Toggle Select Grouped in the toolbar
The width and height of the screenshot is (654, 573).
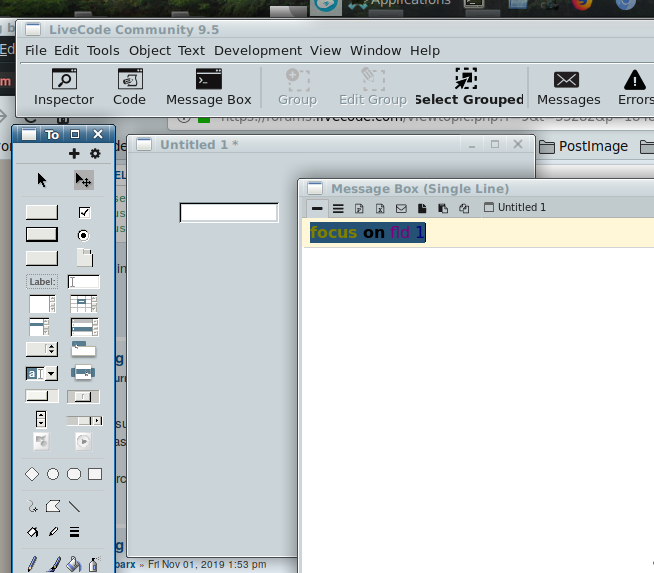click(x=468, y=87)
